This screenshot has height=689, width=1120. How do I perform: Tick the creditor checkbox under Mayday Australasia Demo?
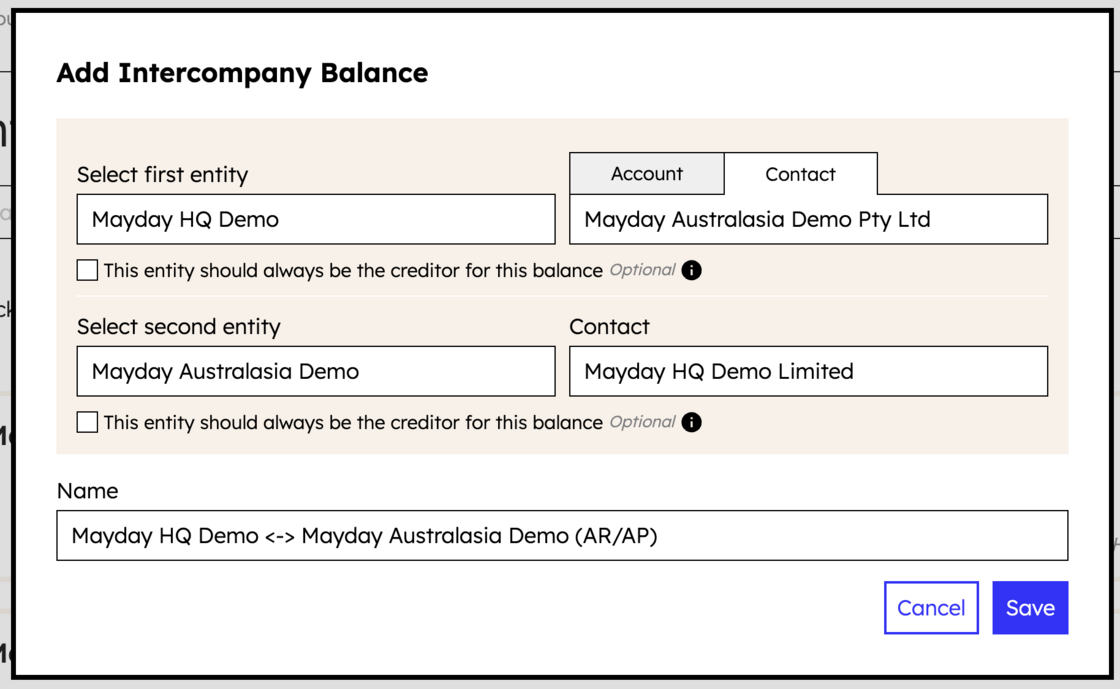[87, 422]
